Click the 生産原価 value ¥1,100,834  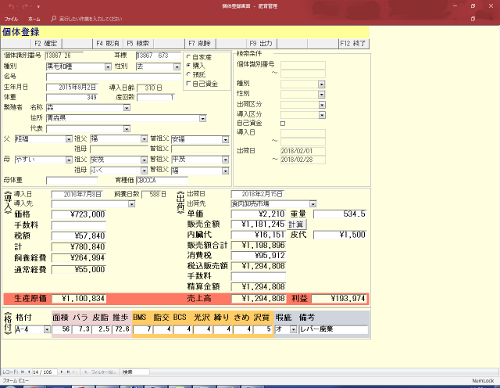(x=79, y=299)
